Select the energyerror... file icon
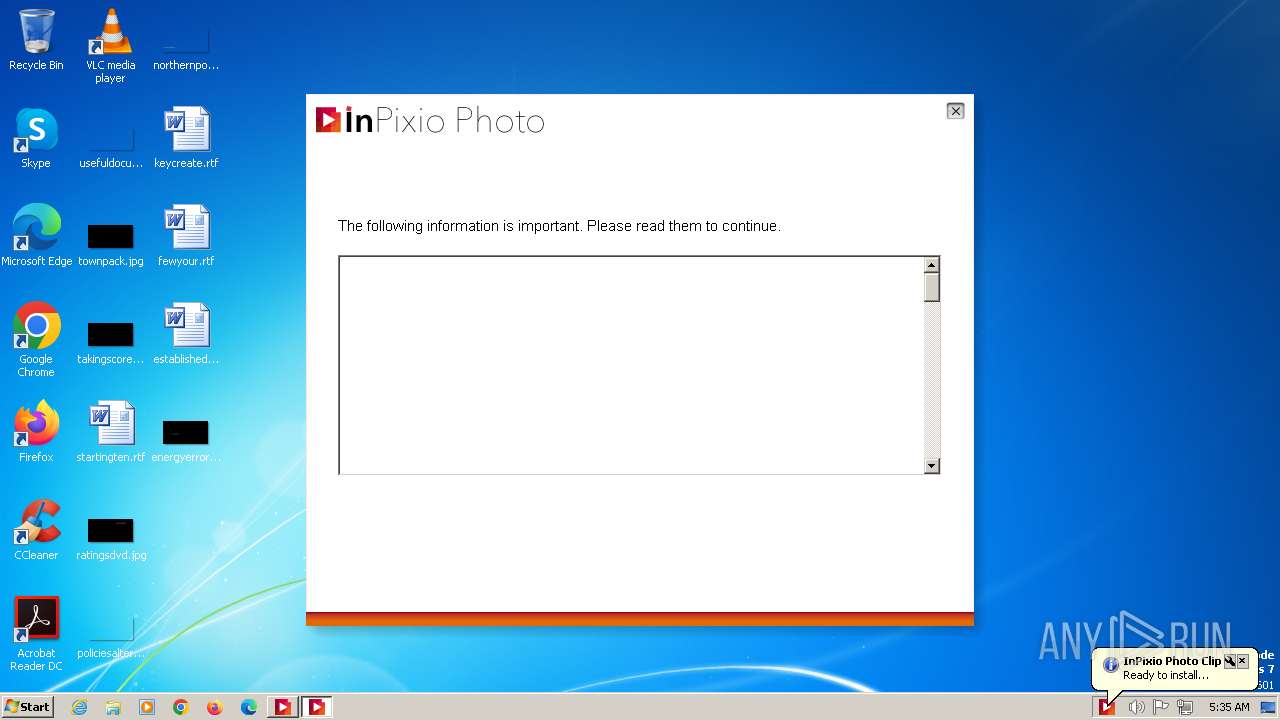 [x=186, y=440]
